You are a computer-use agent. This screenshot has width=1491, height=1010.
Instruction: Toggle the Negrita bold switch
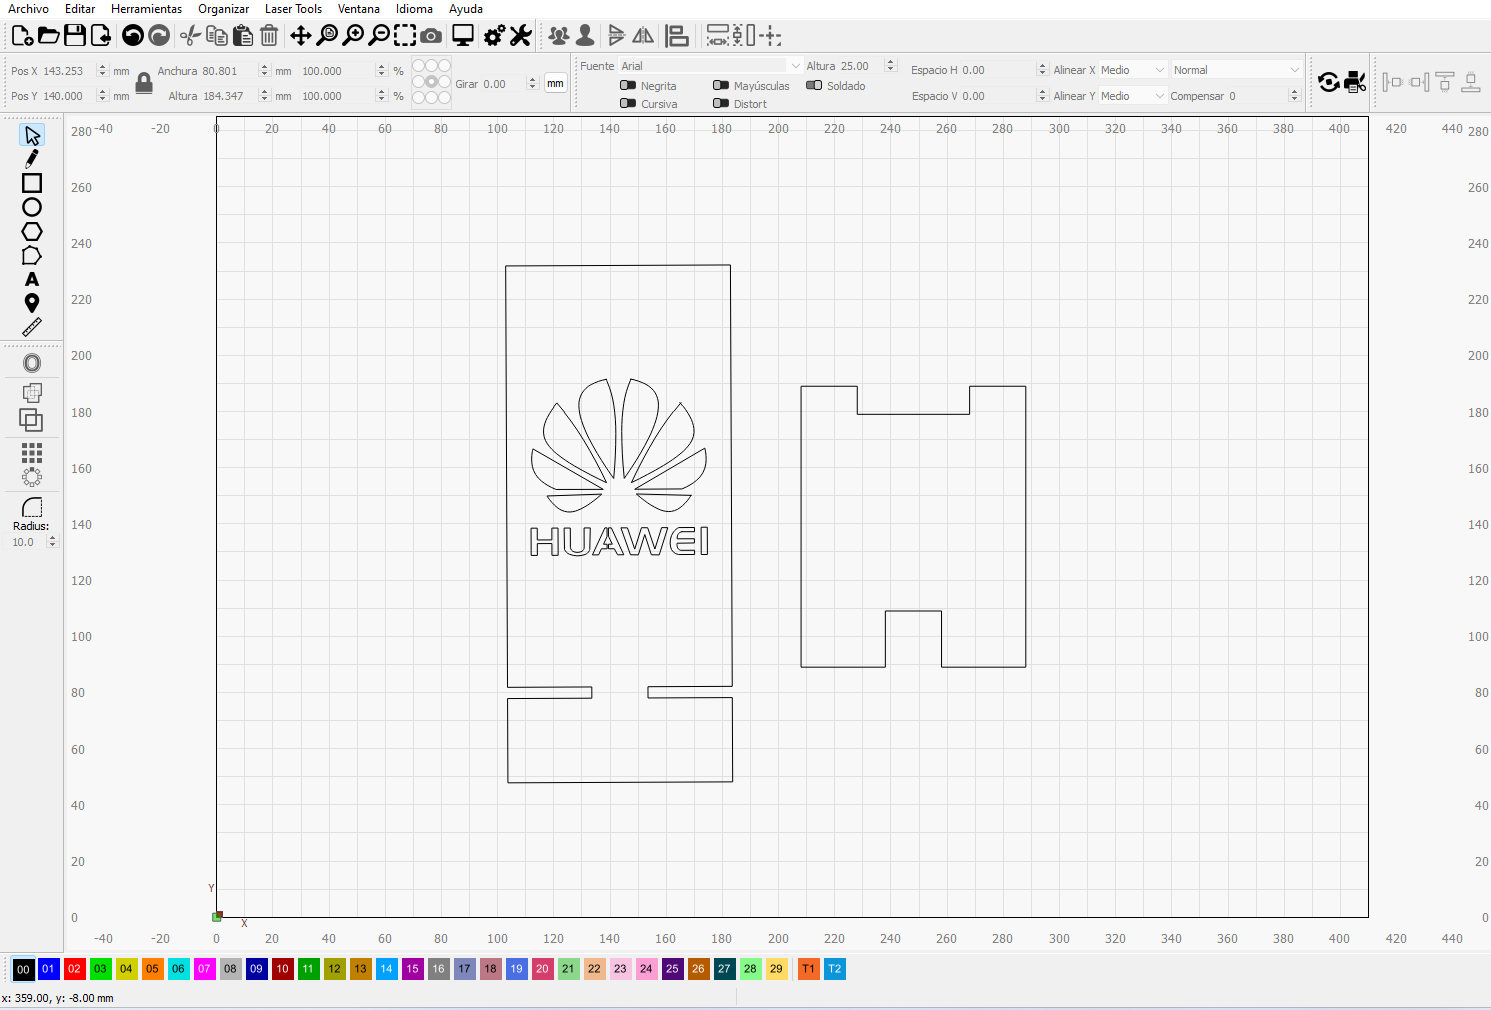(x=628, y=85)
